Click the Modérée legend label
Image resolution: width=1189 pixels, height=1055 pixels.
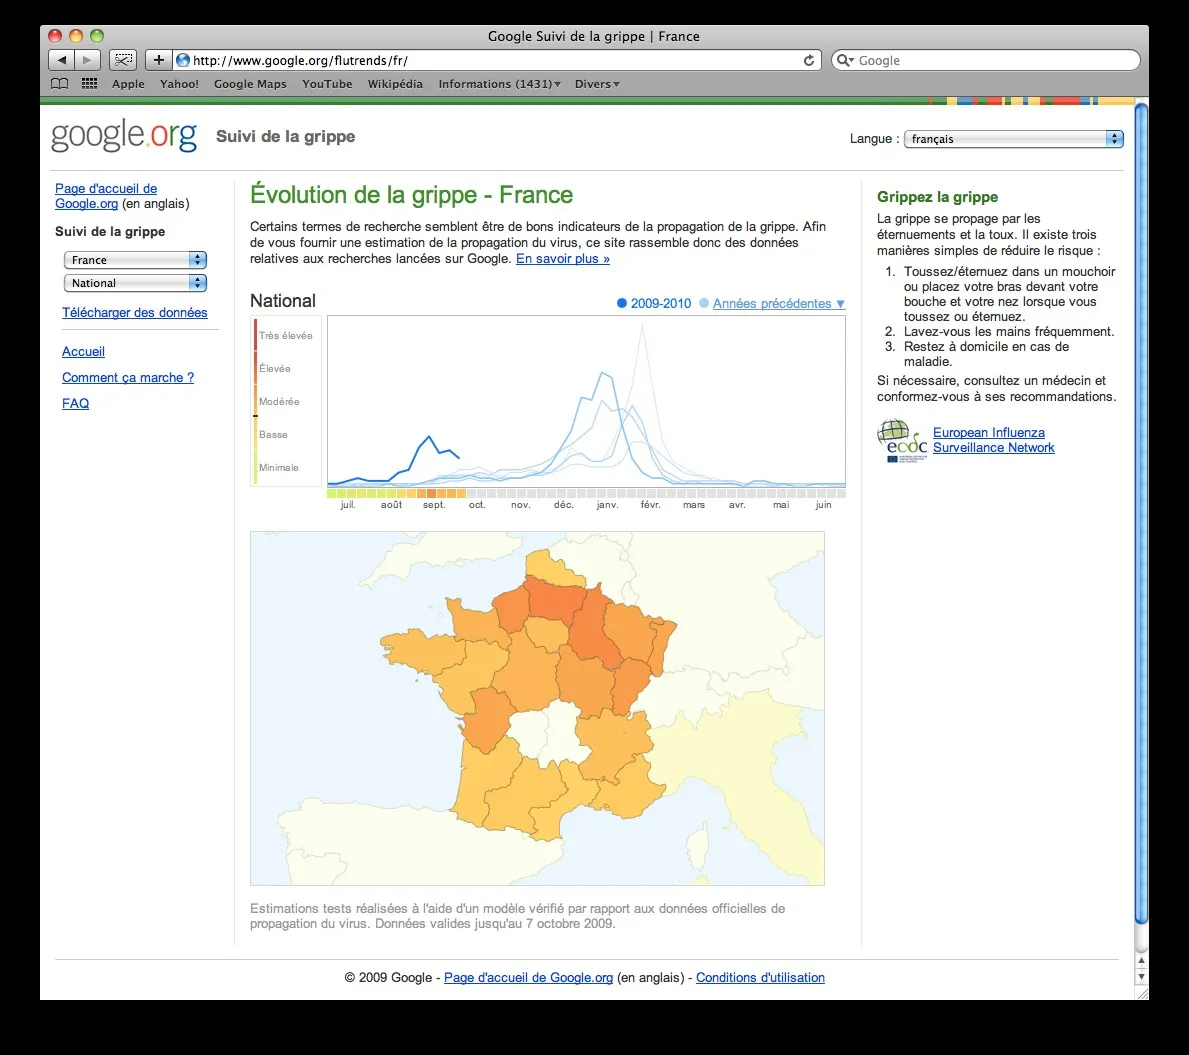coord(279,401)
